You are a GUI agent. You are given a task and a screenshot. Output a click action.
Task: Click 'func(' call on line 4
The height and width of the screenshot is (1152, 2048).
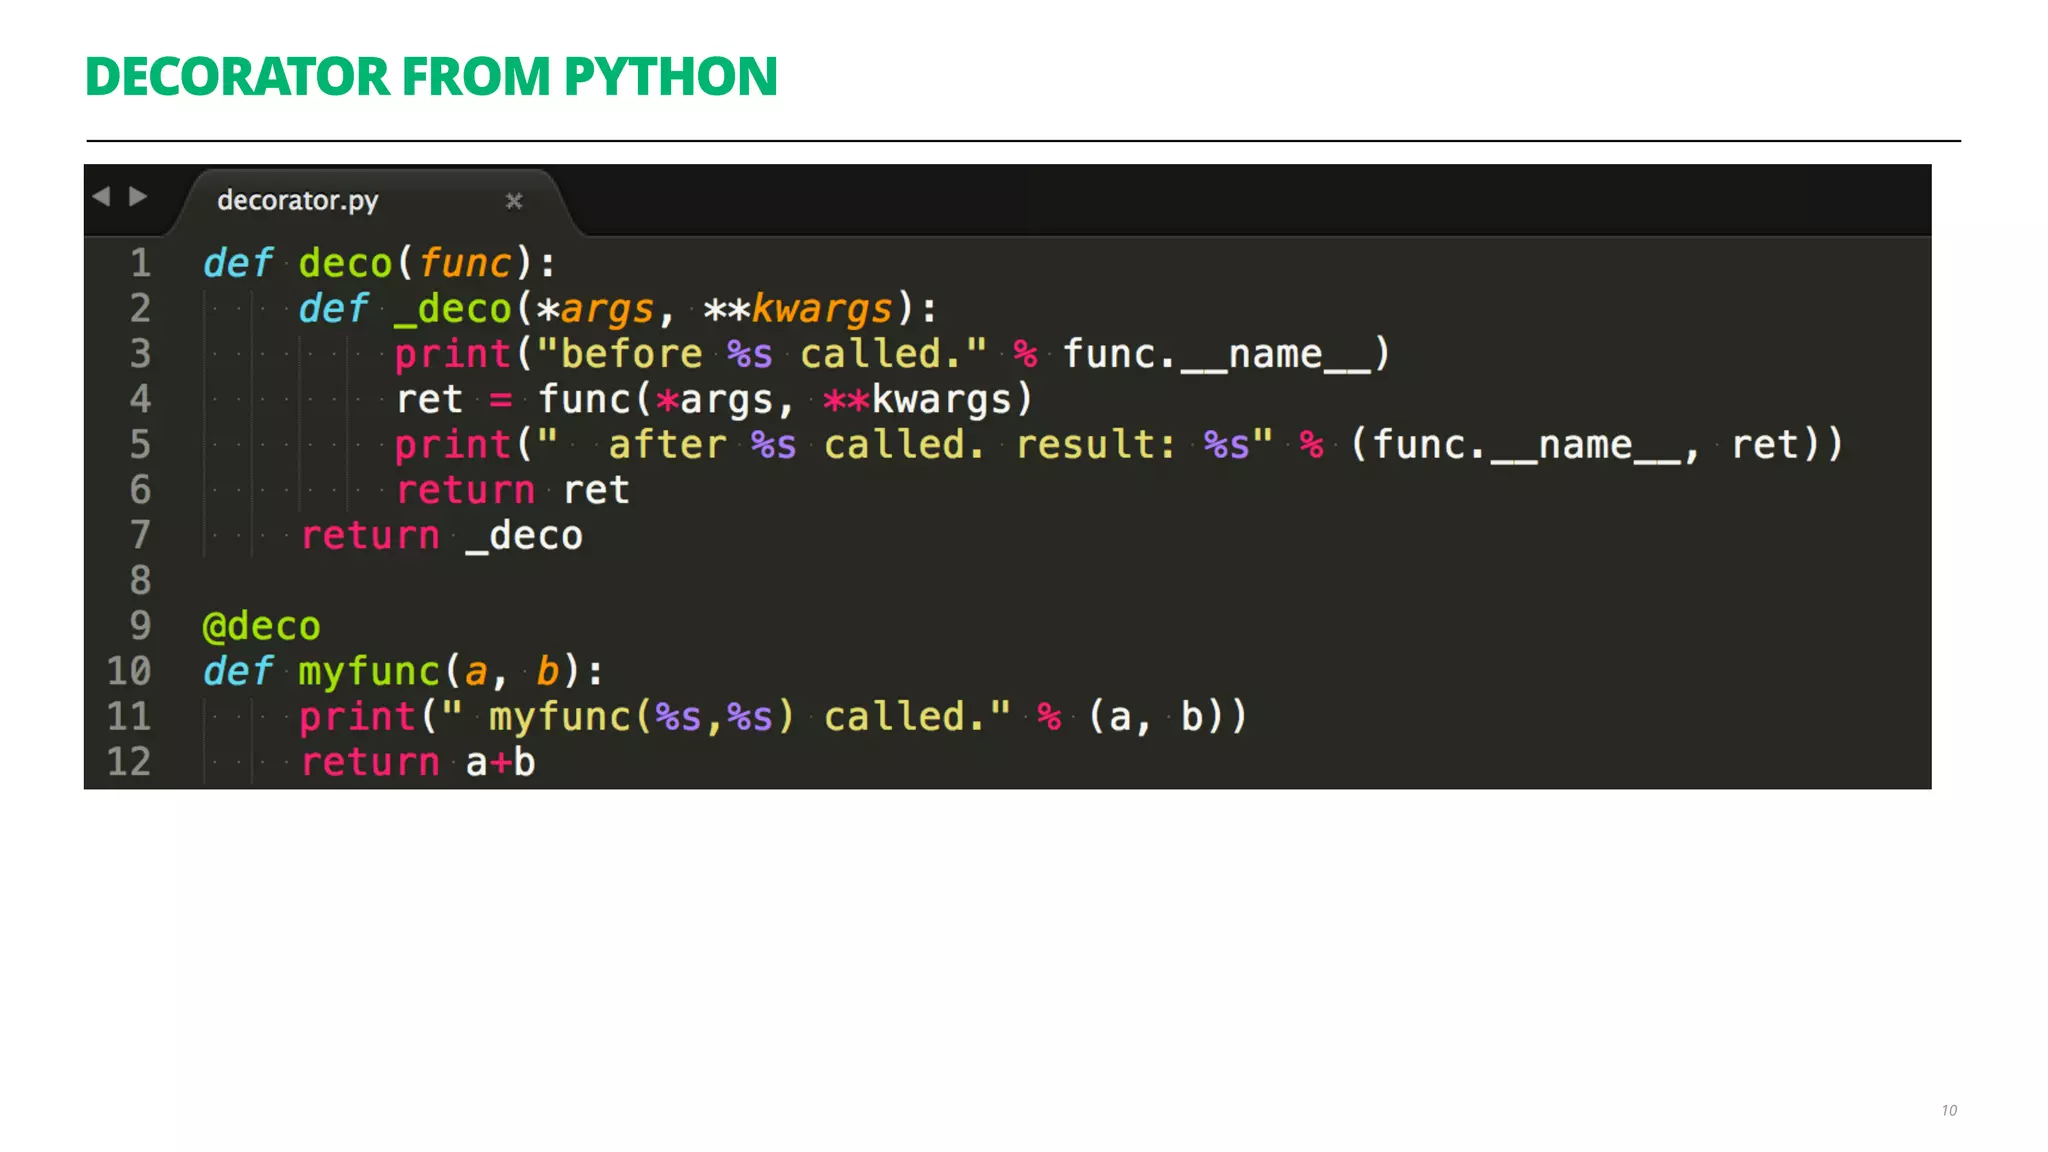[x=594, y=400]
